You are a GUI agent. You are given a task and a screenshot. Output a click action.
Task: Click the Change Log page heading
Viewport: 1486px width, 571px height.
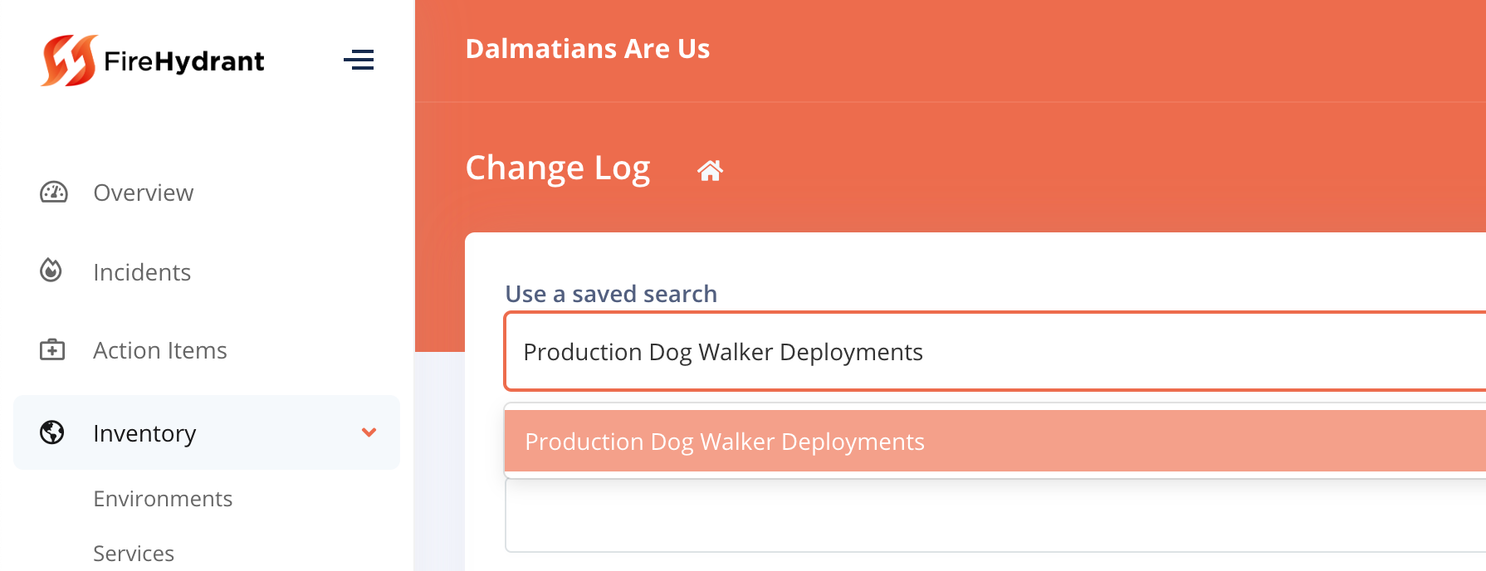coord(558,168)
